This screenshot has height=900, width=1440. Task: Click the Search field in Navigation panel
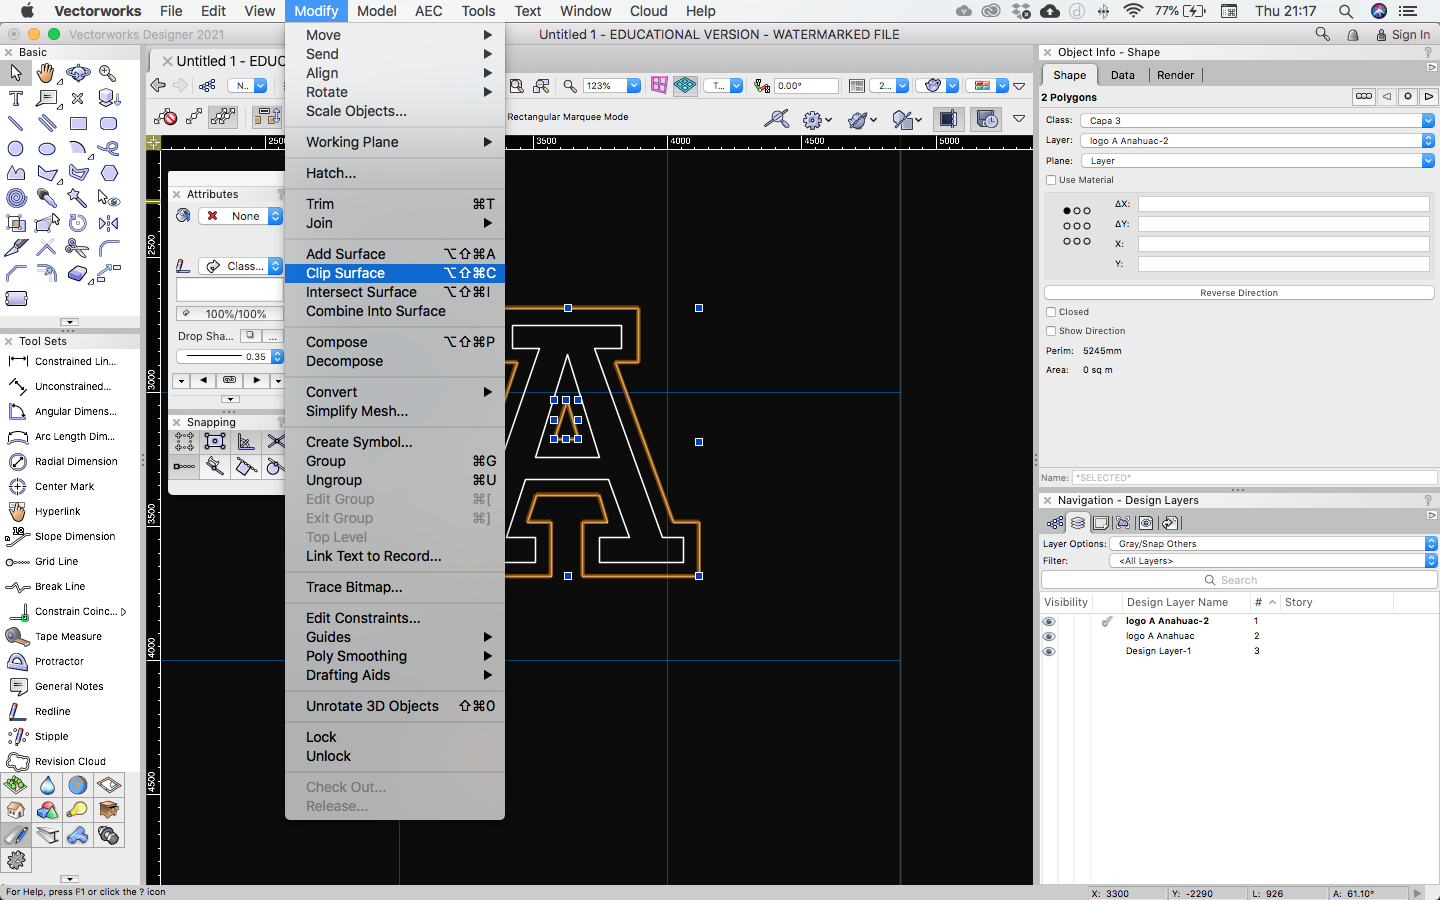[1239, 580]
